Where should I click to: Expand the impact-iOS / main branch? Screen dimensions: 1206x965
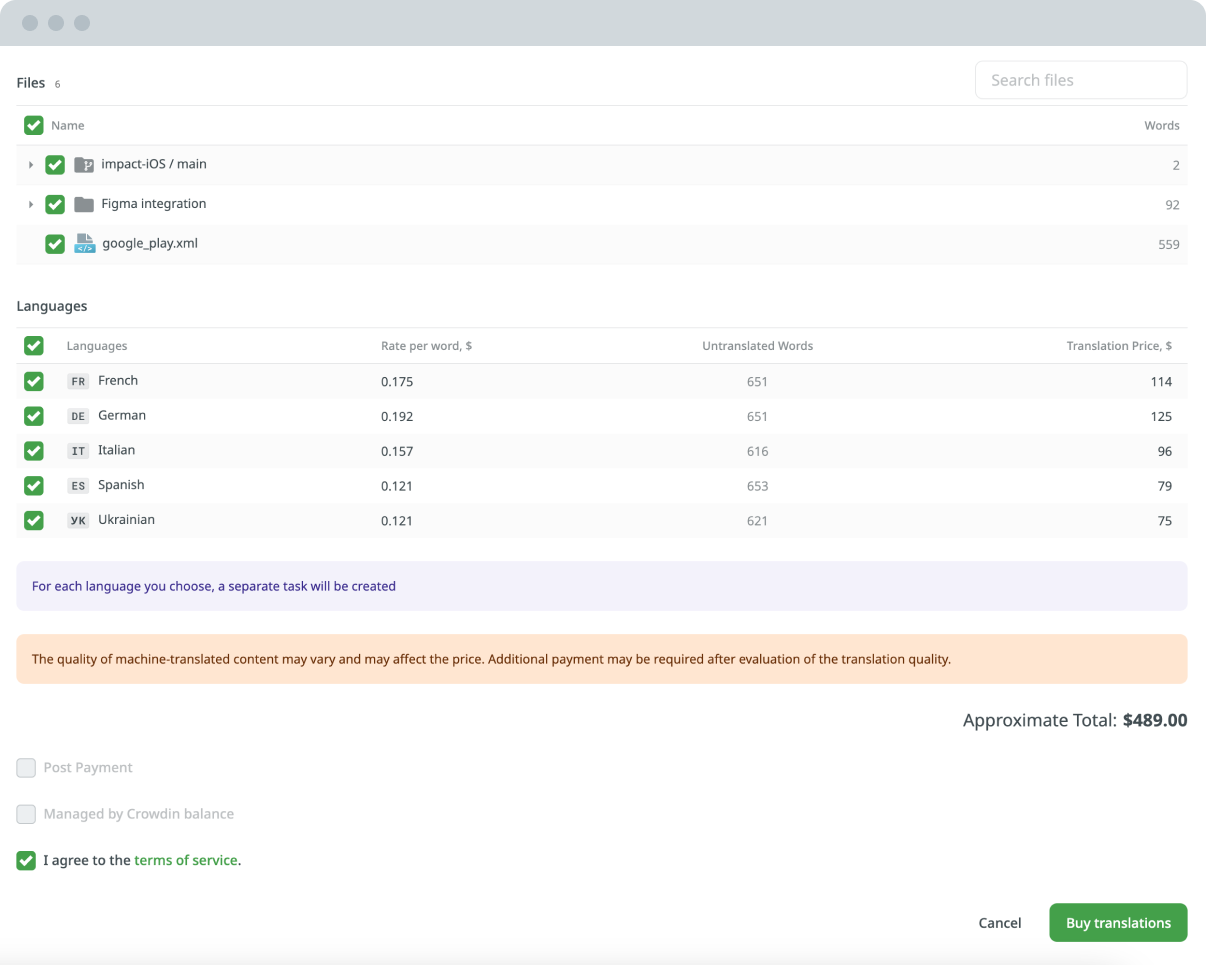pyautogui.click(x=31, y=165)
